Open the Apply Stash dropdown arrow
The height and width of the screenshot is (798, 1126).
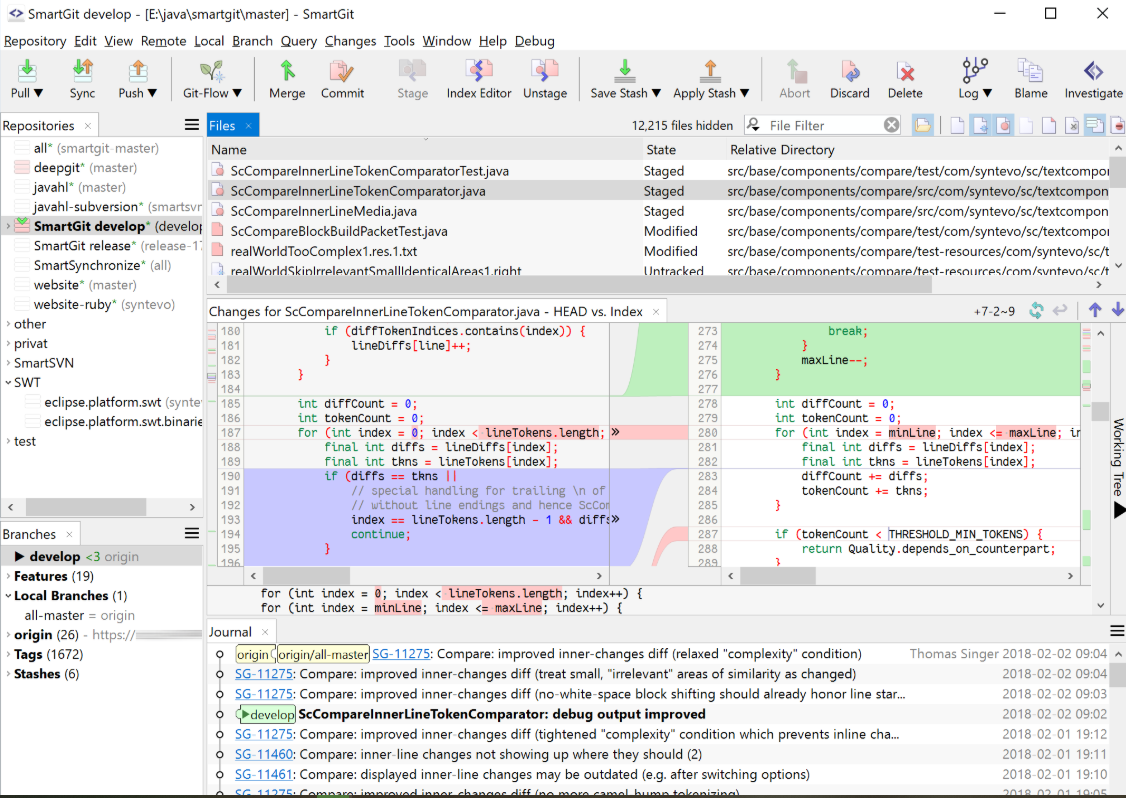[745, 93]
